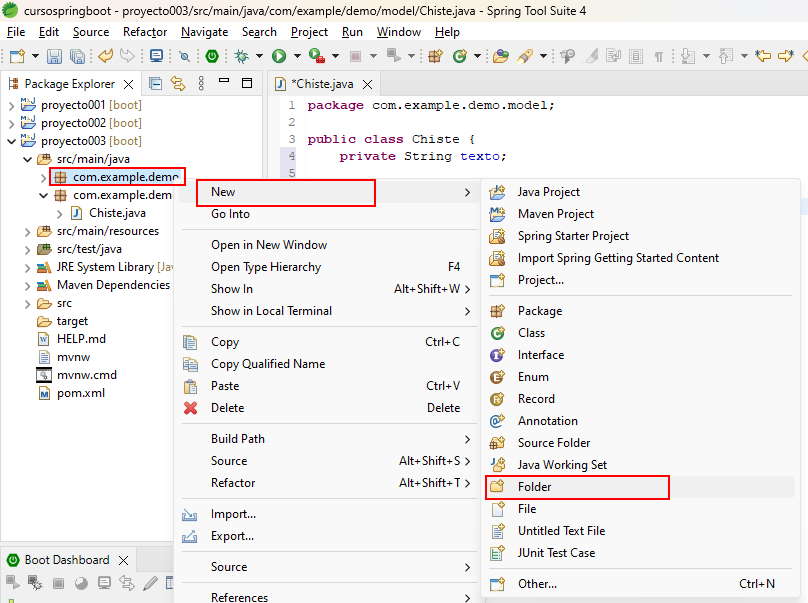The width and height of the screenshot is (808, 603).
Task: Open the Navigate menu
Action: (x=204, y=32)
